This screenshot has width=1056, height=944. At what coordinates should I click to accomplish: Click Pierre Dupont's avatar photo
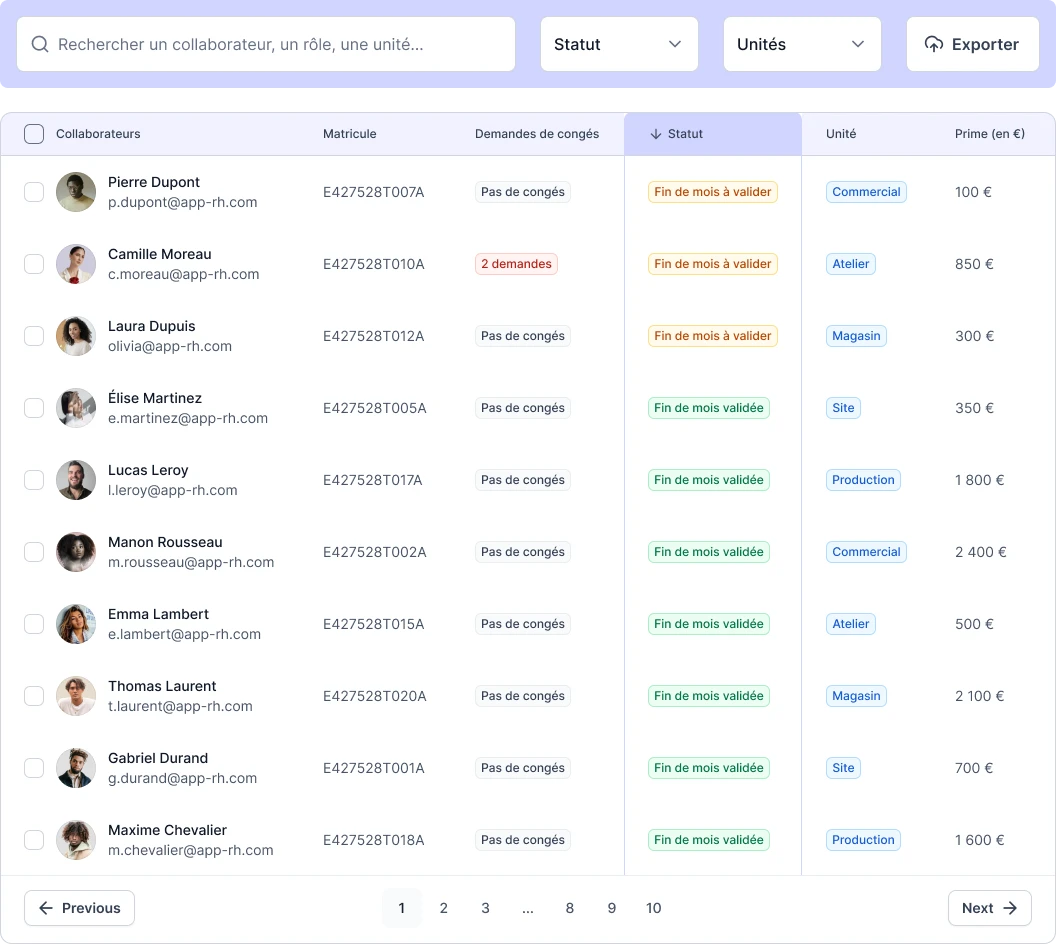[x=76, y=192]
